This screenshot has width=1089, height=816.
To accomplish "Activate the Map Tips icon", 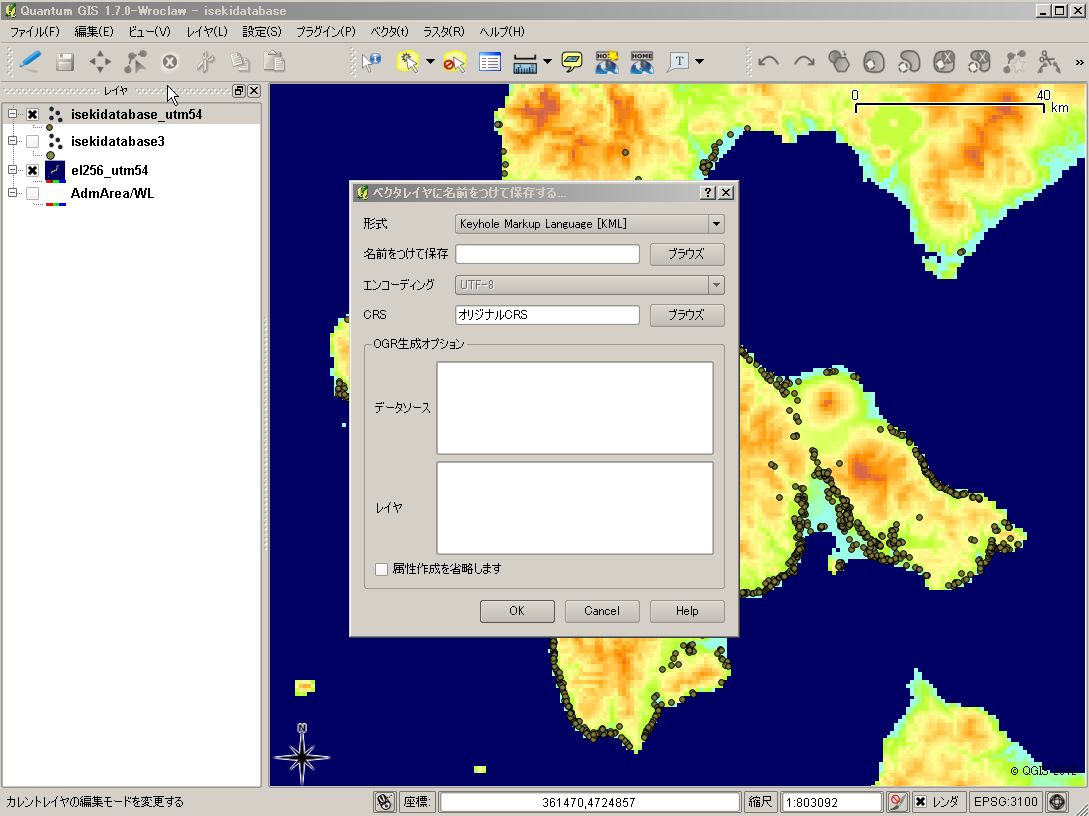I will pos(572,62).
